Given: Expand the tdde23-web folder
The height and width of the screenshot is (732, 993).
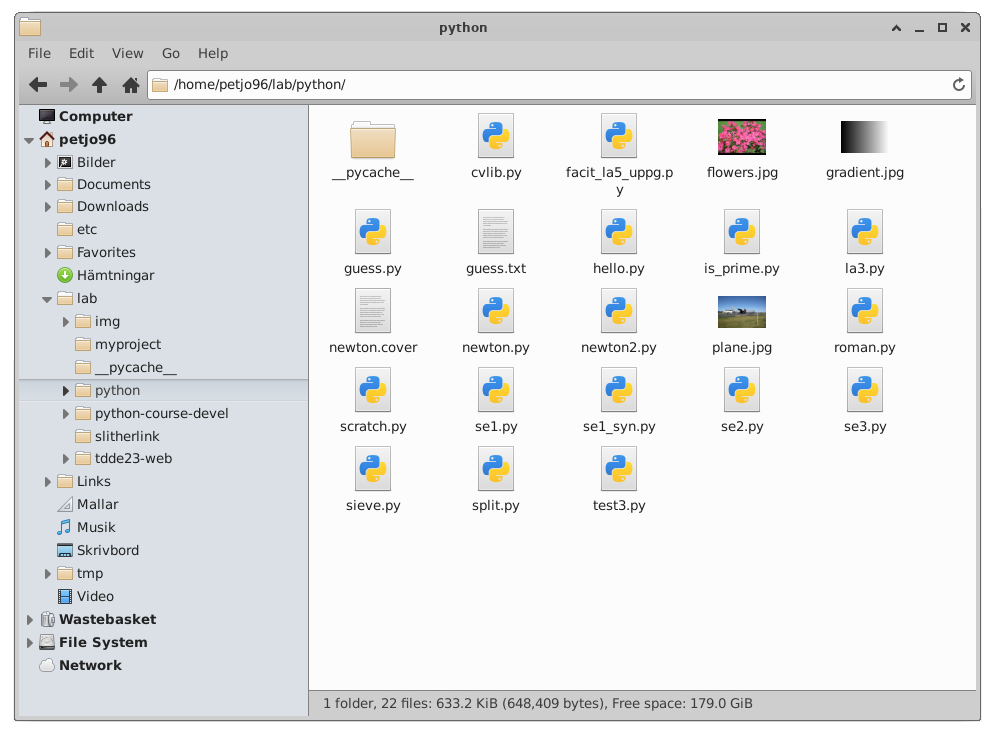Looking at the screenshot, I should pyautogui.click(x=65, y=458).
